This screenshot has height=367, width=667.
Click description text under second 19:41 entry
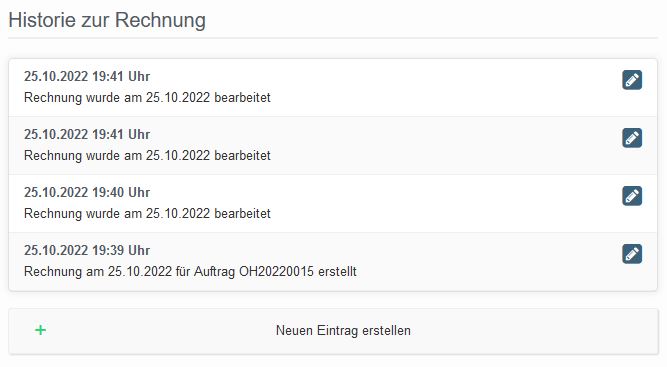(147, 155)
